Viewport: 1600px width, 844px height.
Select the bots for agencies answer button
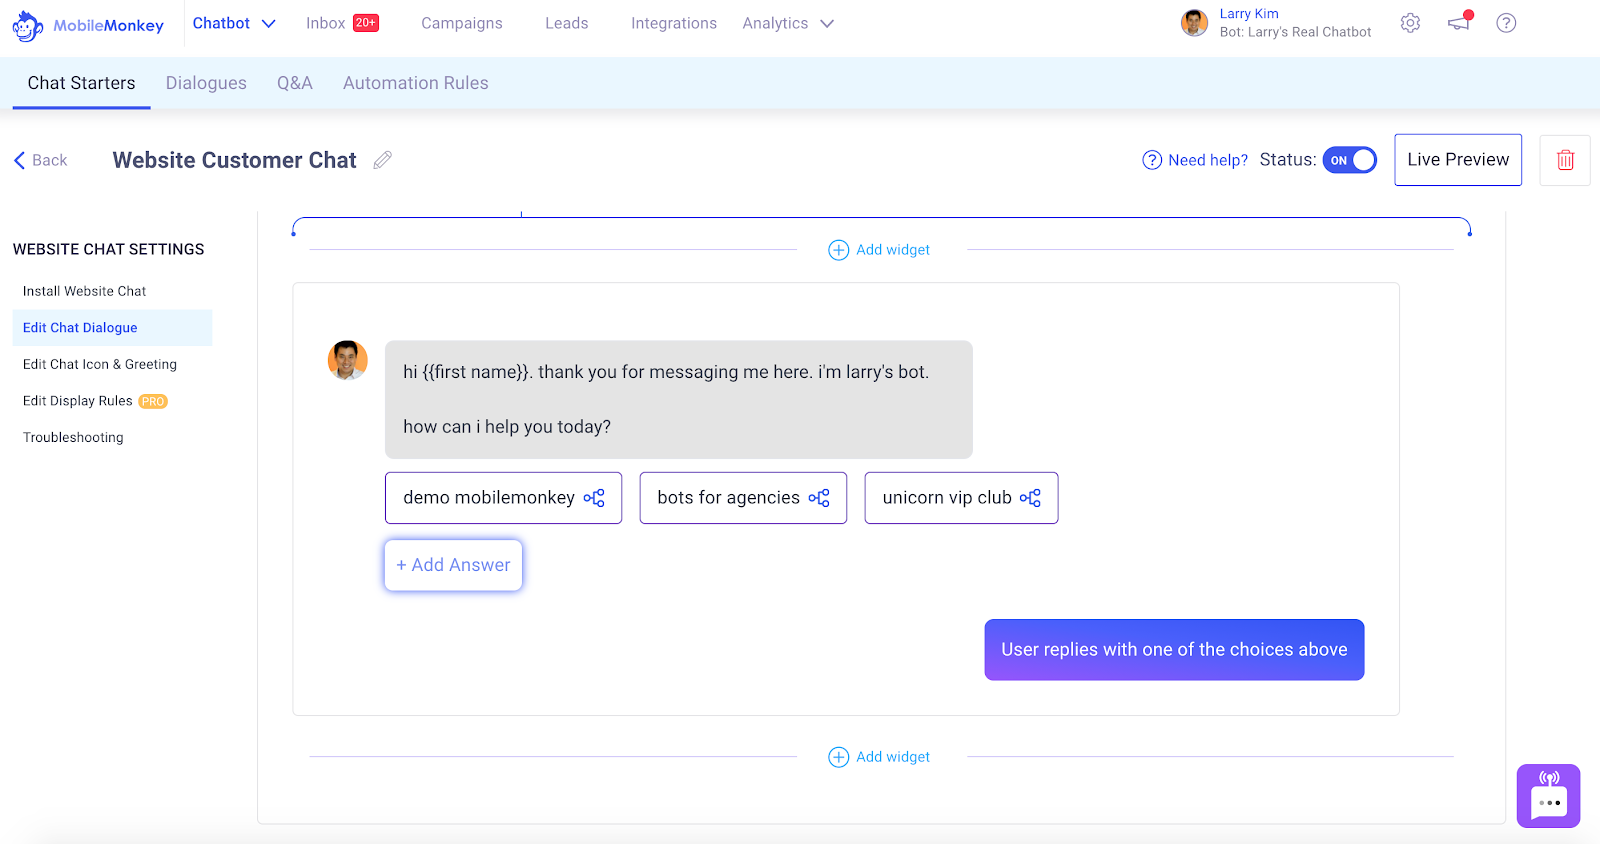point(743,498)
